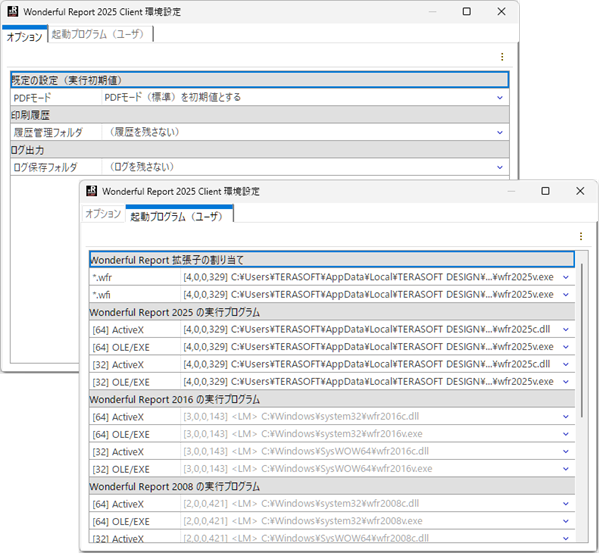Viewport: 600px width, 556px height.
Task: Expand the ログ保存フォルダ dropdown arrow
Action: tap(500, 167)
